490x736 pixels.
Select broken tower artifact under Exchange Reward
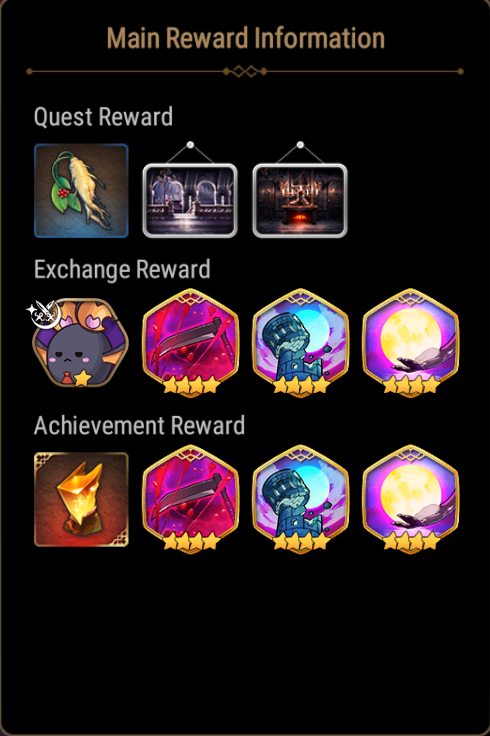click(x=300, y=343)
